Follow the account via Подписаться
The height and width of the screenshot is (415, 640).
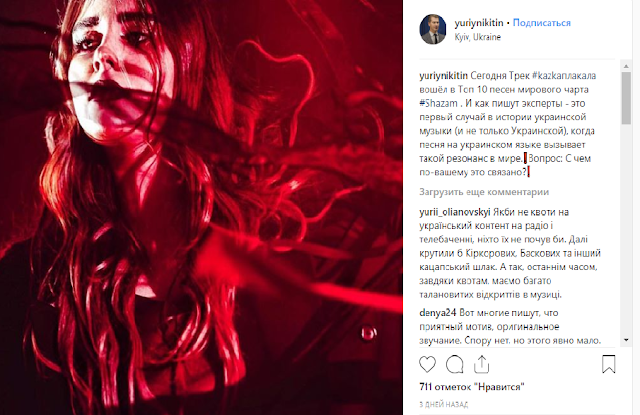[x=542, y=23]
